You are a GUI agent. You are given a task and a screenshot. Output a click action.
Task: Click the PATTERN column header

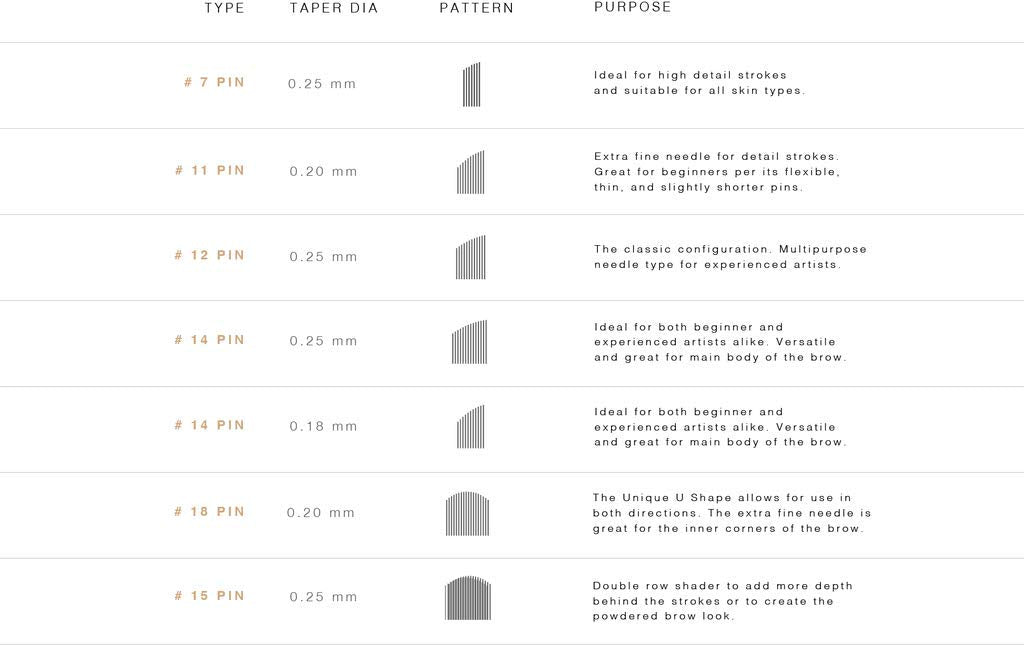coord(477,8)
